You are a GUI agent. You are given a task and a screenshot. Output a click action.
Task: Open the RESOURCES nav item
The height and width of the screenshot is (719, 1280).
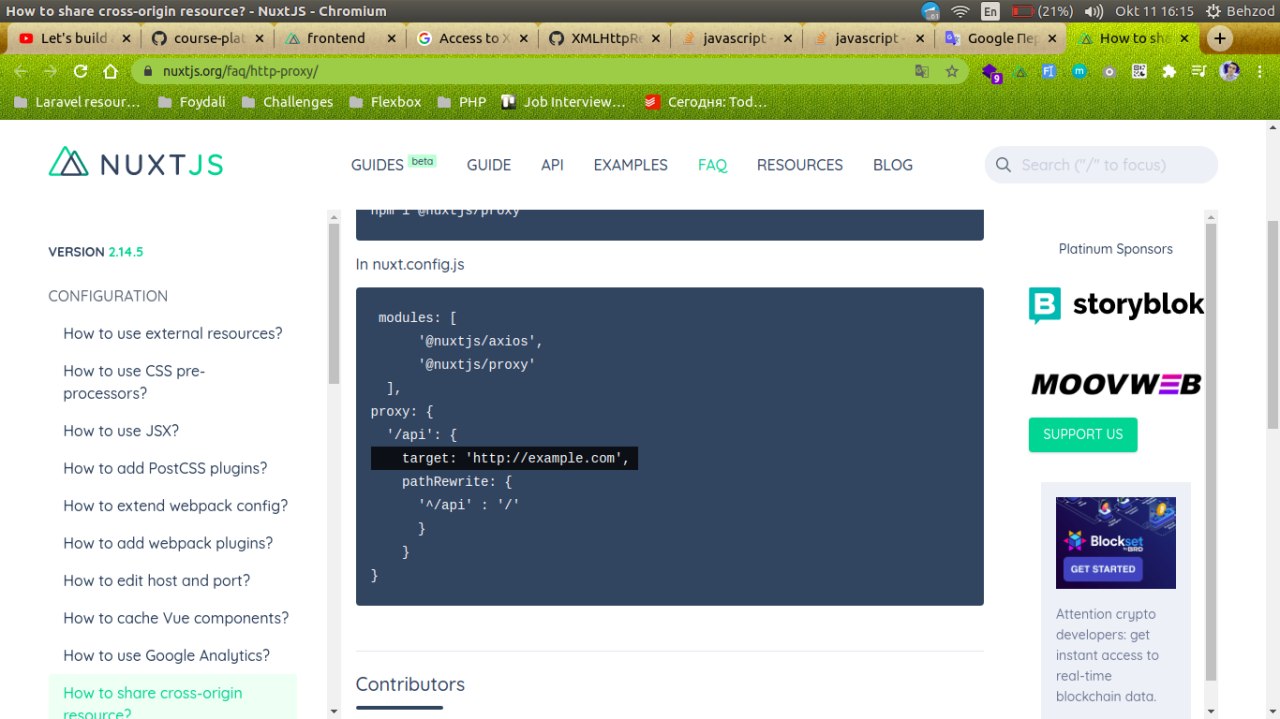coord(800,165)
